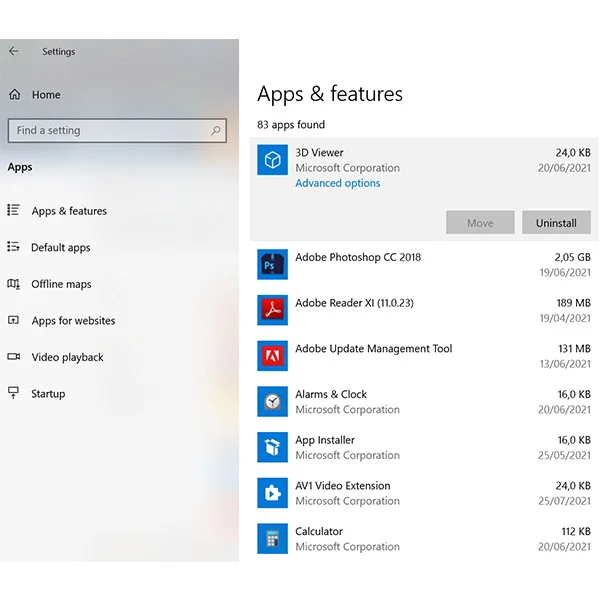Select Adobe Update Management Tool entry
The width and height of the screenshot is (600, 600).
point(424,356)
